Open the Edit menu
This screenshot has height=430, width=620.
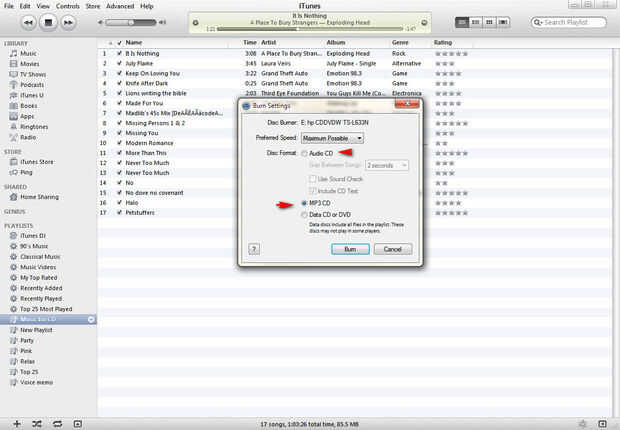coord(25,6)
